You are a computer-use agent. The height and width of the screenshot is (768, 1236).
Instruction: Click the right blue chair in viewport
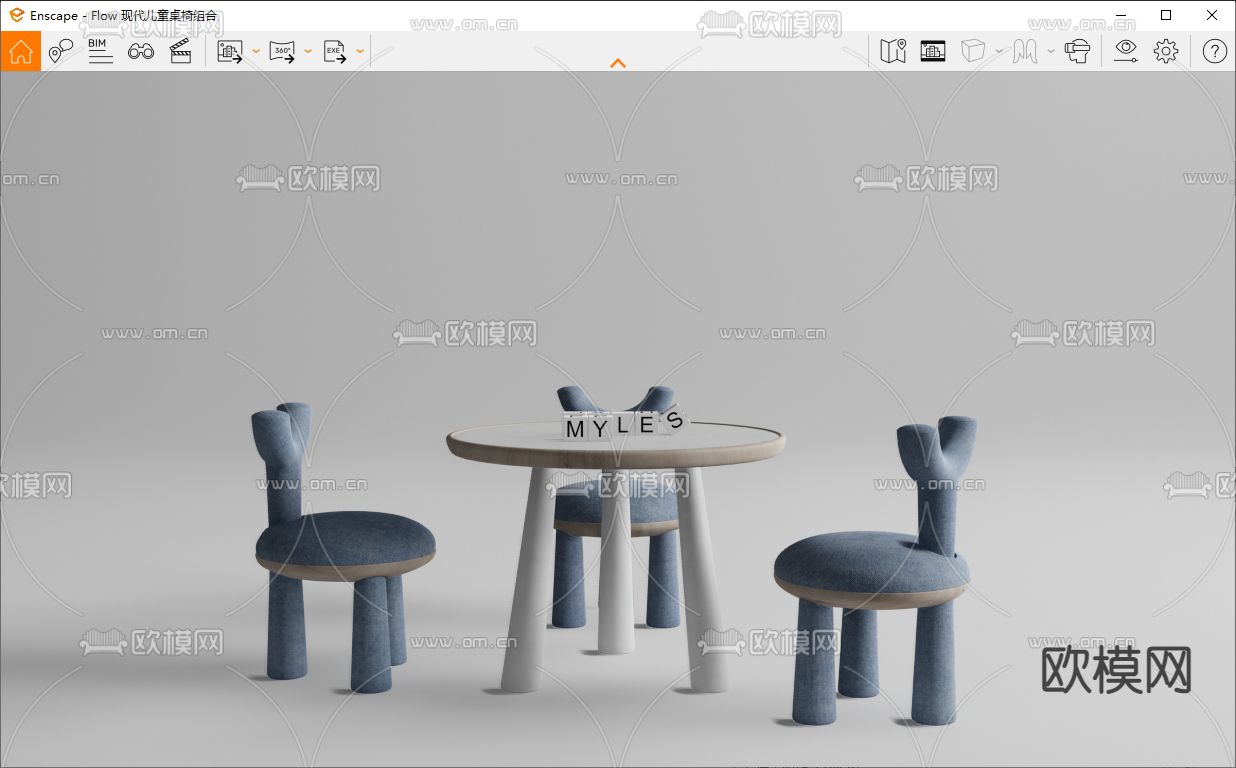pos(875,572)
